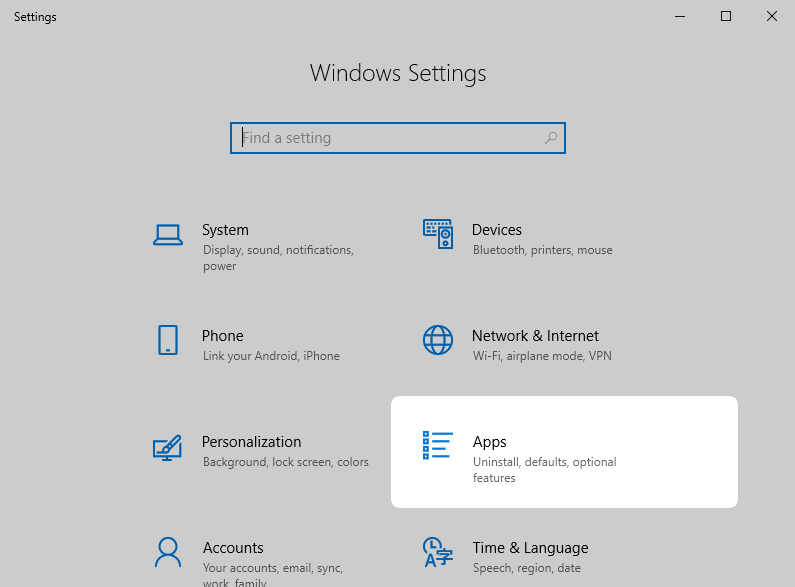Screen dimensions: 795x587
Task: Open the Accounts title text
Action: point(233,548)
